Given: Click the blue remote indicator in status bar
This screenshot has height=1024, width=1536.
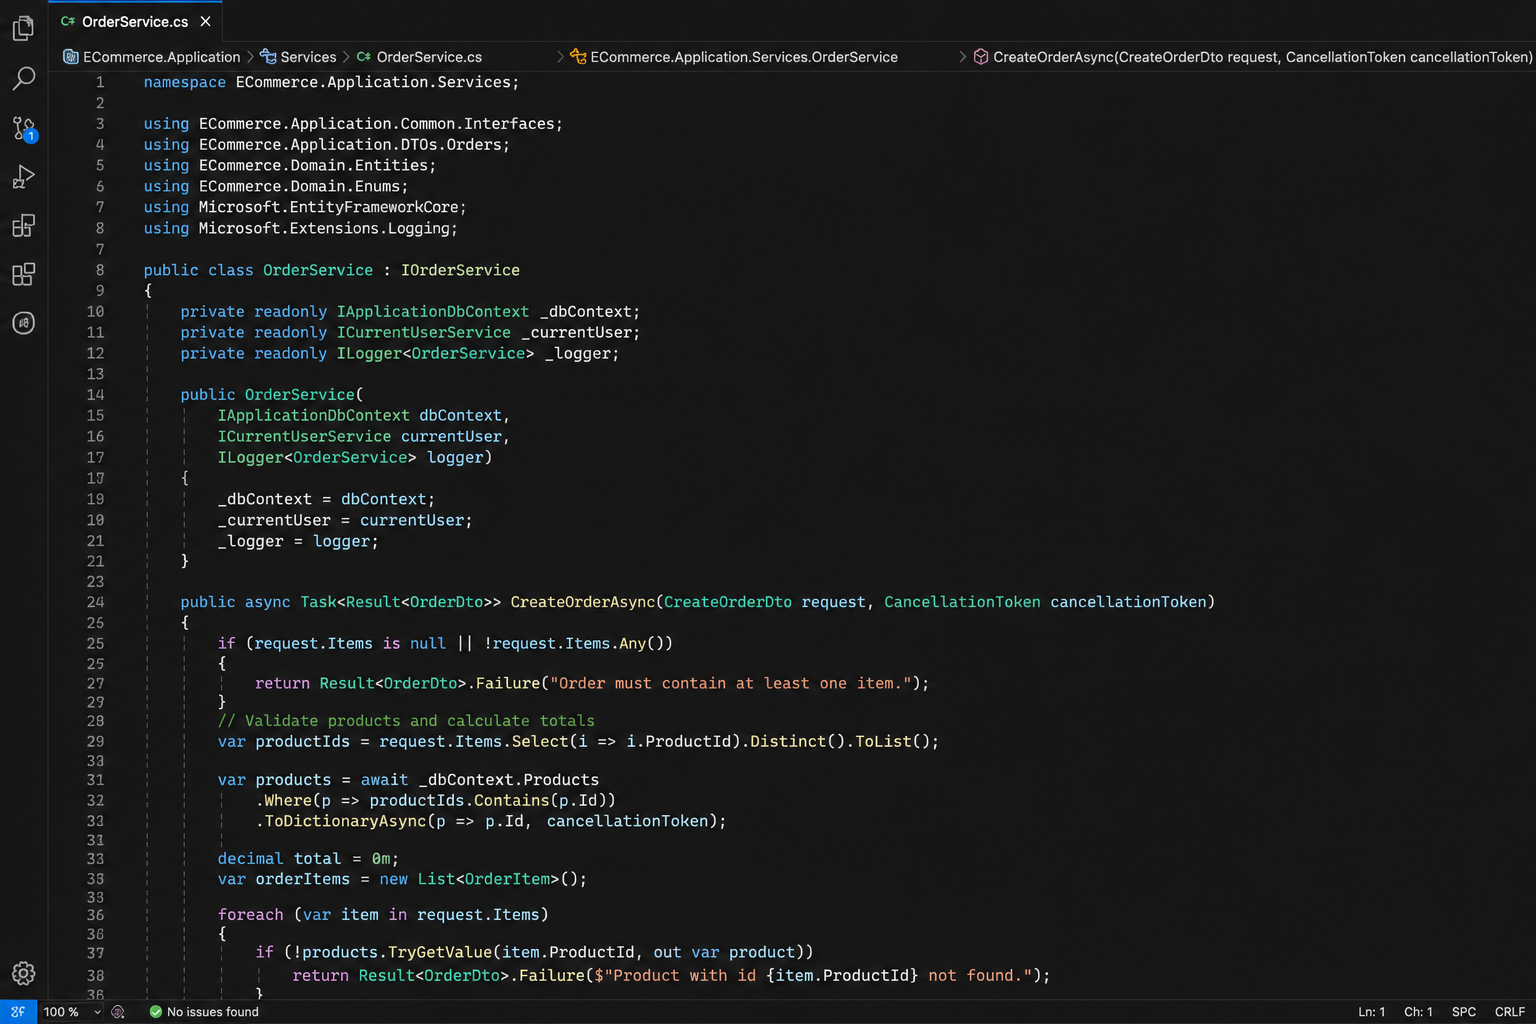Looking at the screenshot, I should coord(18,1012).
